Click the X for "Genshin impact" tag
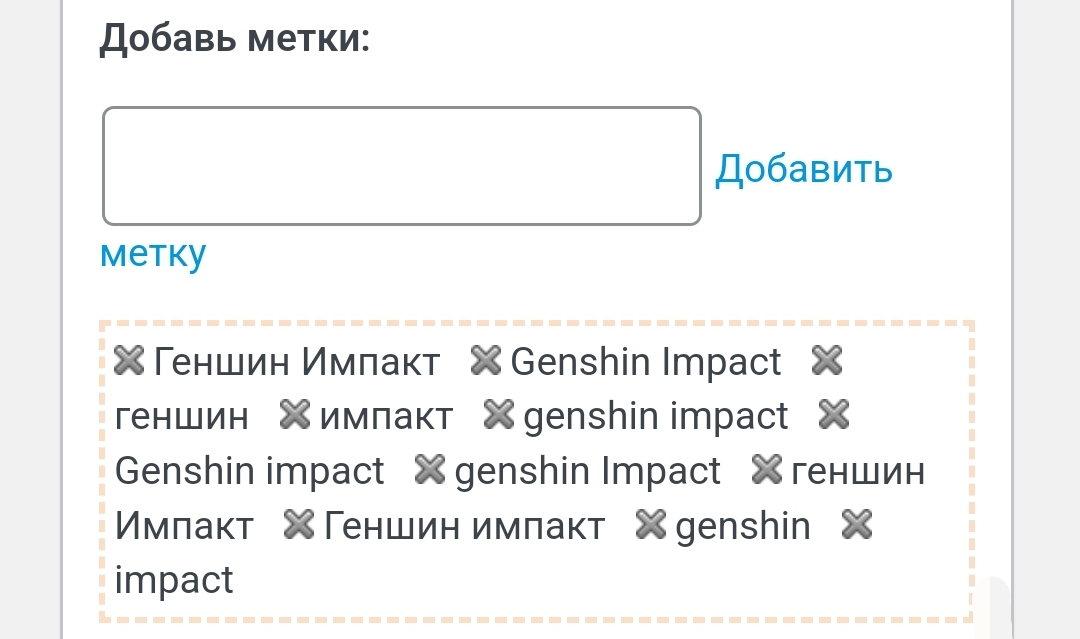The width and height of the screenshot is (1080, 639). (x=834, y=415)
